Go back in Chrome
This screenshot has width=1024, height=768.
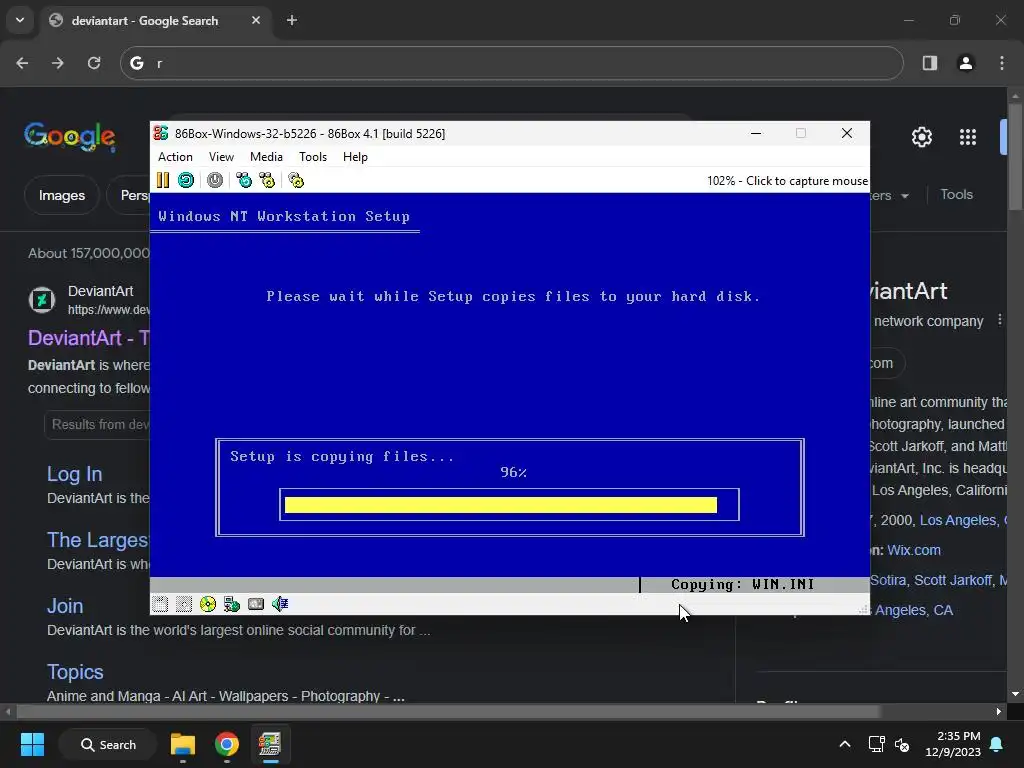[x=22, y=63]
